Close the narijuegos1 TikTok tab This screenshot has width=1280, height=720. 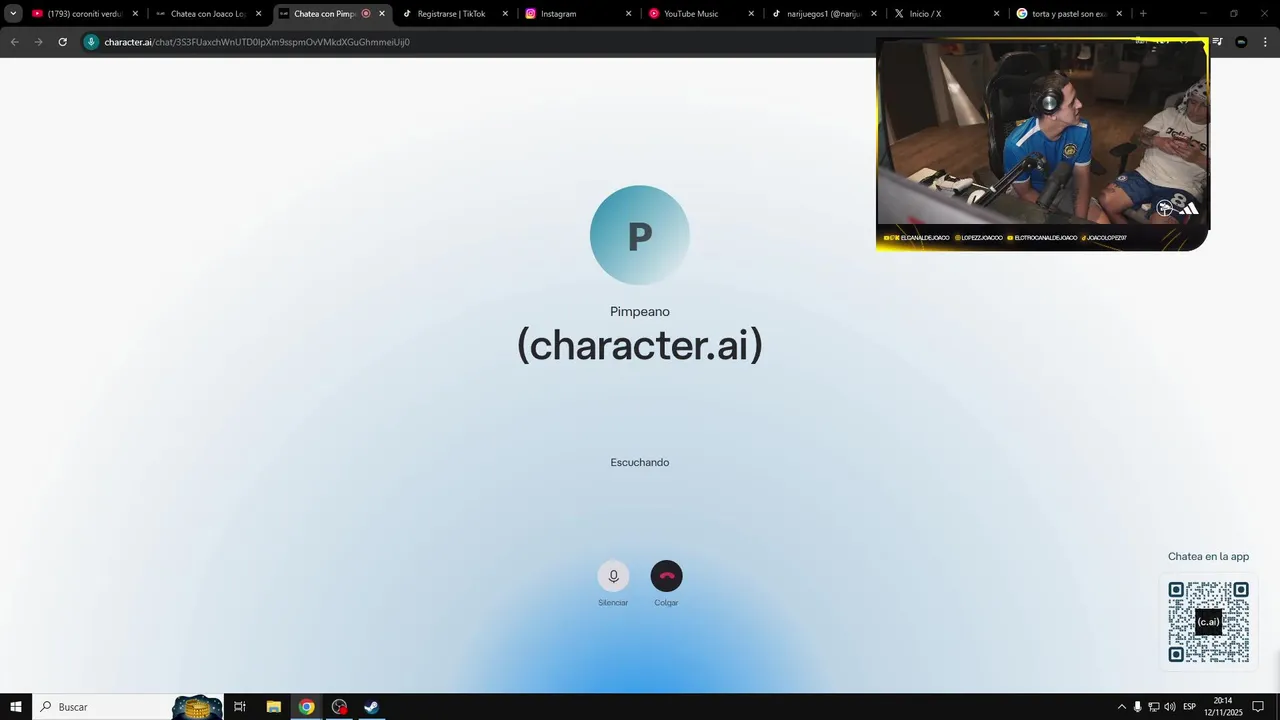point(874,14)
